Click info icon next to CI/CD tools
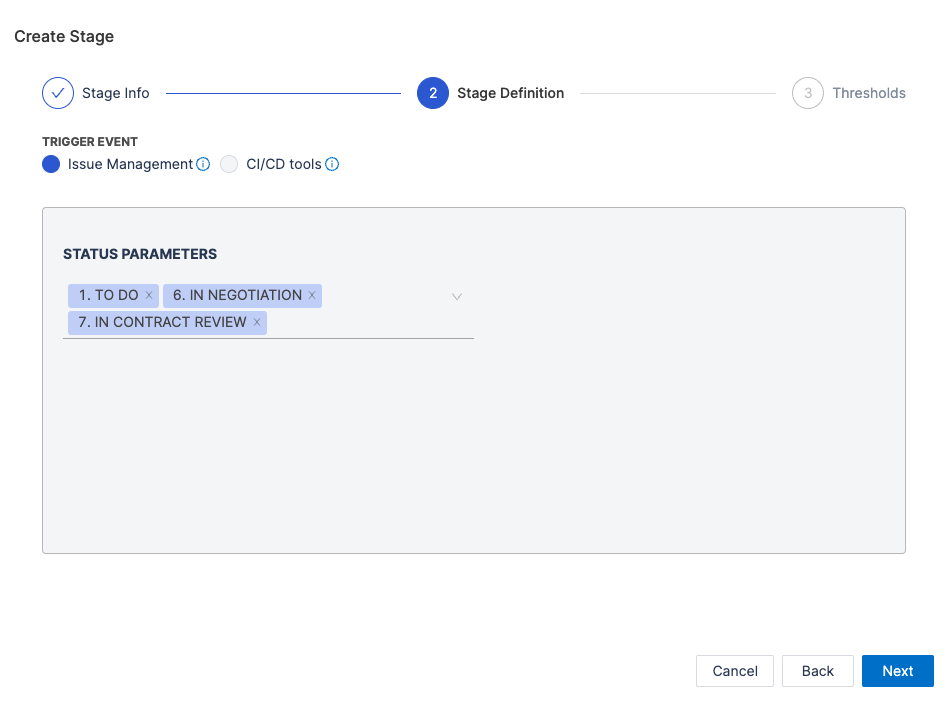The height and width of the screenshot is (703, 947). [332, 164]
